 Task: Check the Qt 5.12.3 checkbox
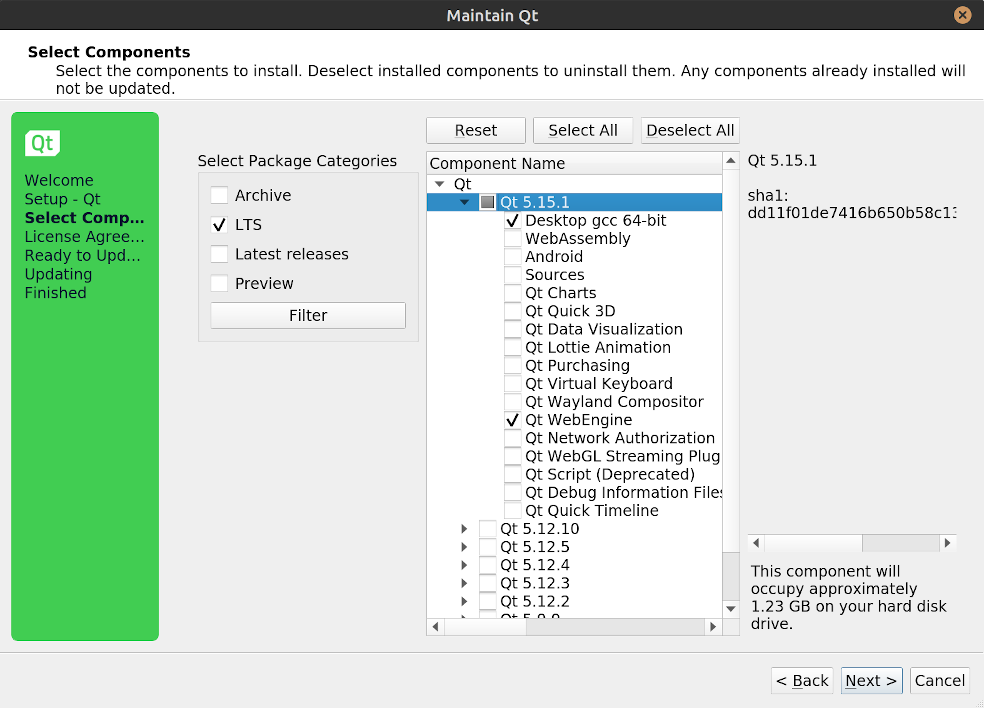(487, 584)
